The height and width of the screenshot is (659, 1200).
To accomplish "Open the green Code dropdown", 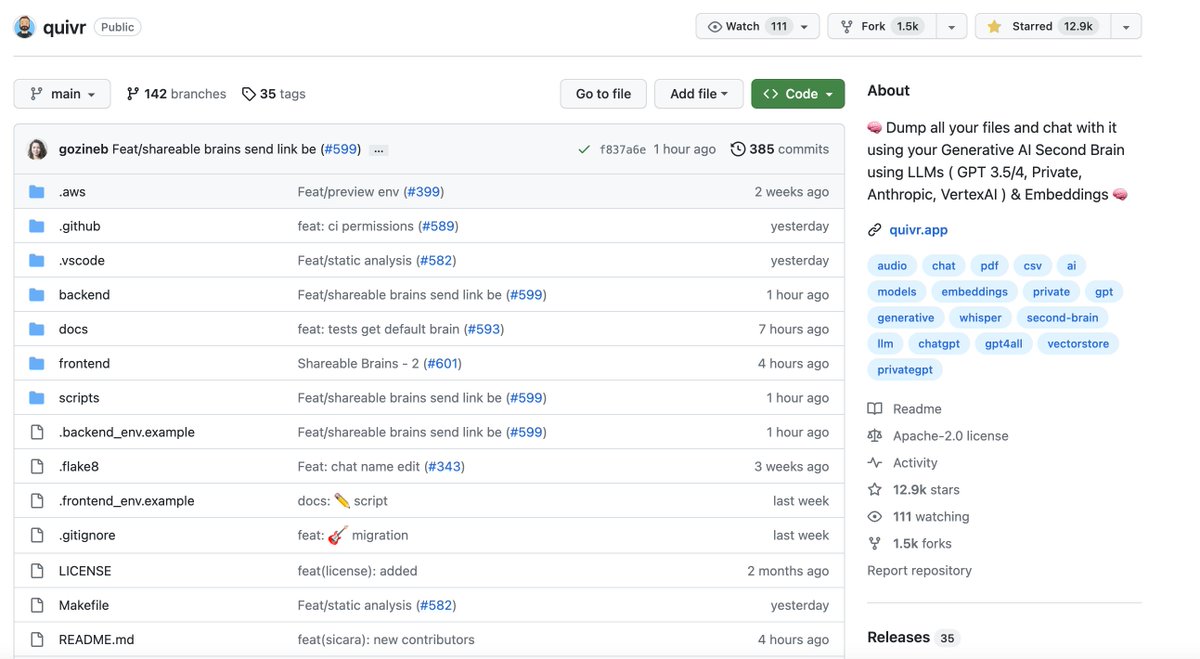I will [x=798, y=94].
